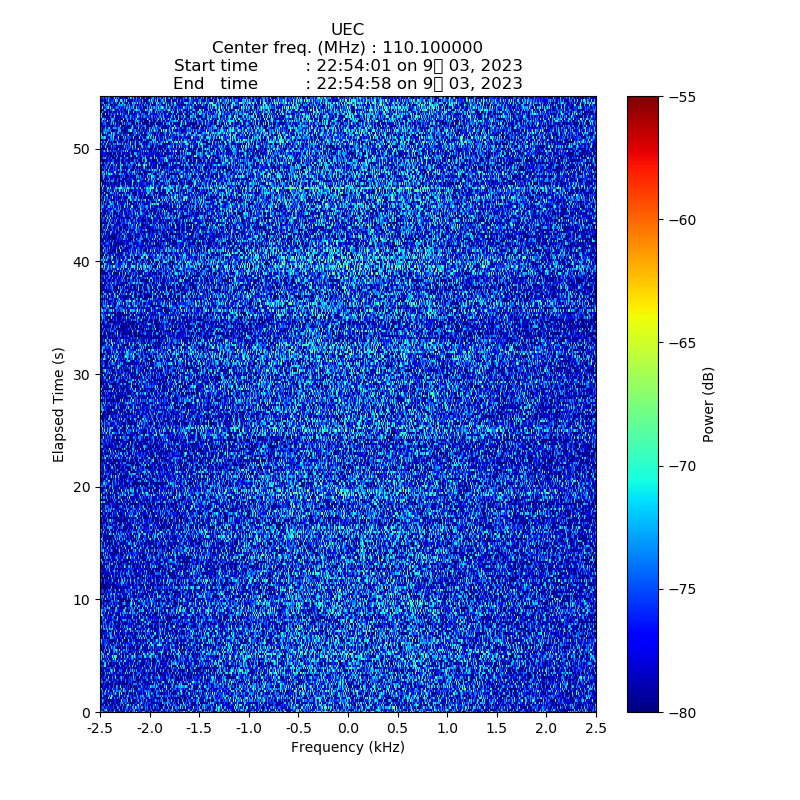
Task: Click the Elapsed Time (s) axis label
Action: click(59, 404)
